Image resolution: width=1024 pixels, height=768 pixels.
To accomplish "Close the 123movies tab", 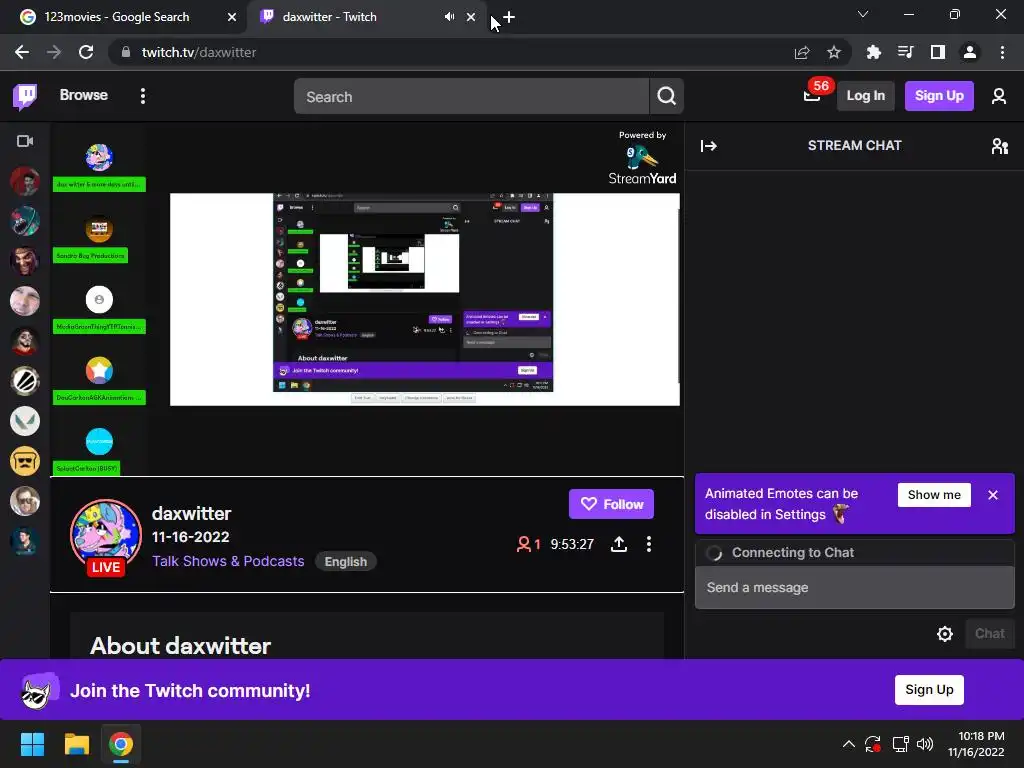I will (231, 17).
